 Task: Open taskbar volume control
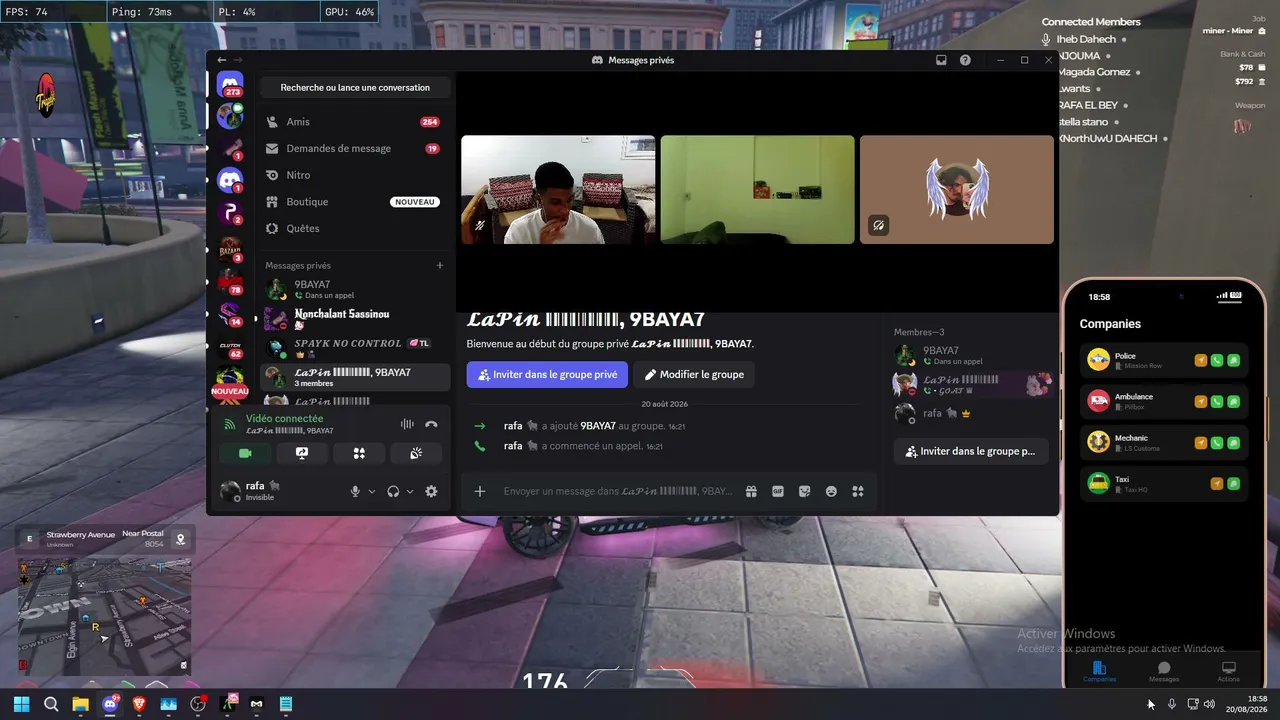coord(1209,704)
